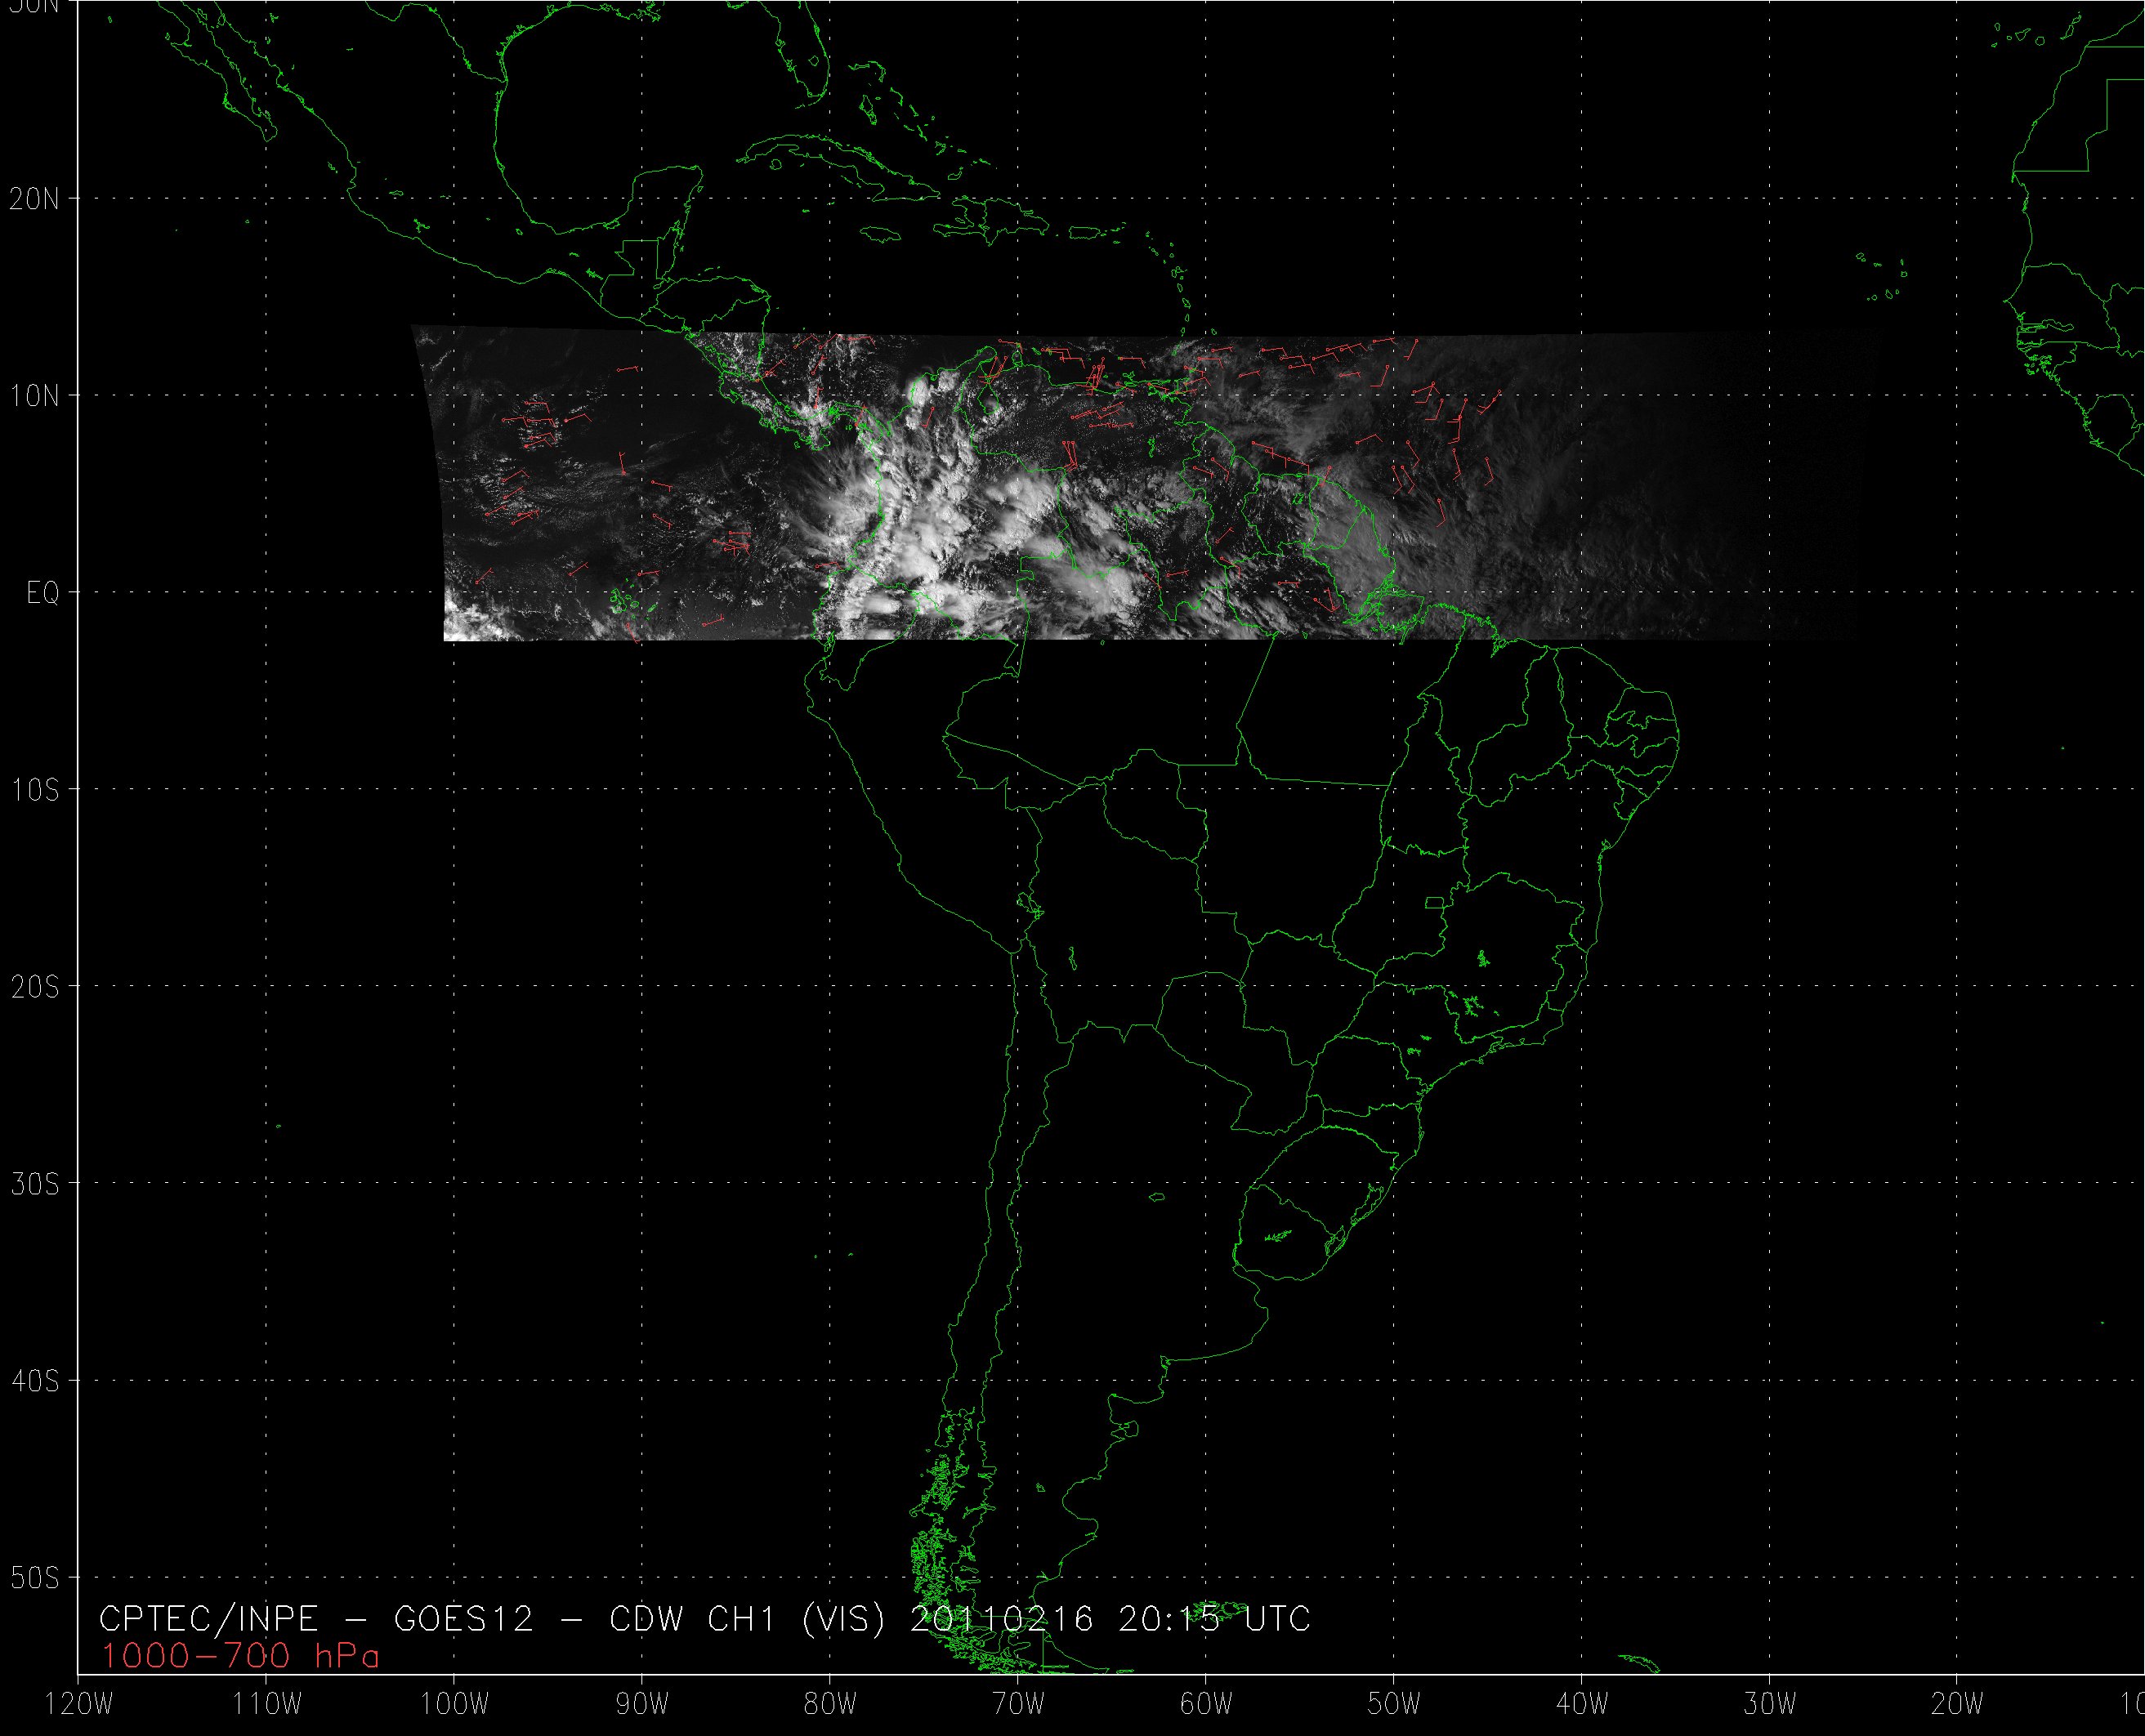Click the 90W longitude label
Screen dimensions: 2145x1736
click(x=642, y=1705)
